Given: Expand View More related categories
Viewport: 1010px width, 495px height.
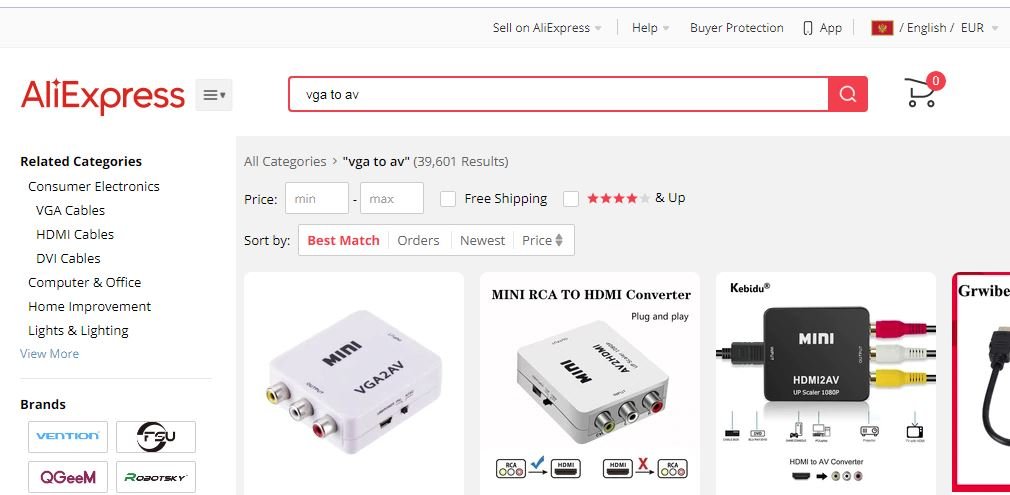Looking at the screenshot, I should click(49, 354).
